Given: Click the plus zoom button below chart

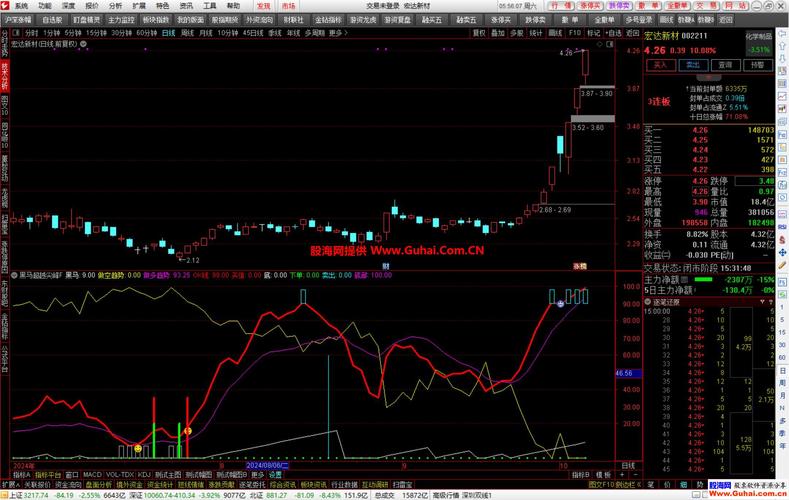Looking at the screenshot, I should click(x=622, y=475).
